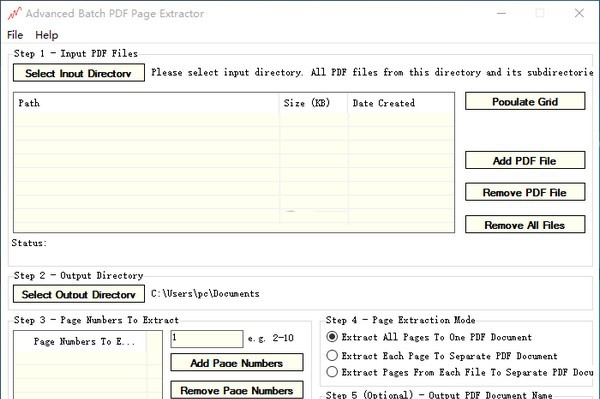Click the Populate Grid button
600x399 pixels.
click(x=525, y=101)
